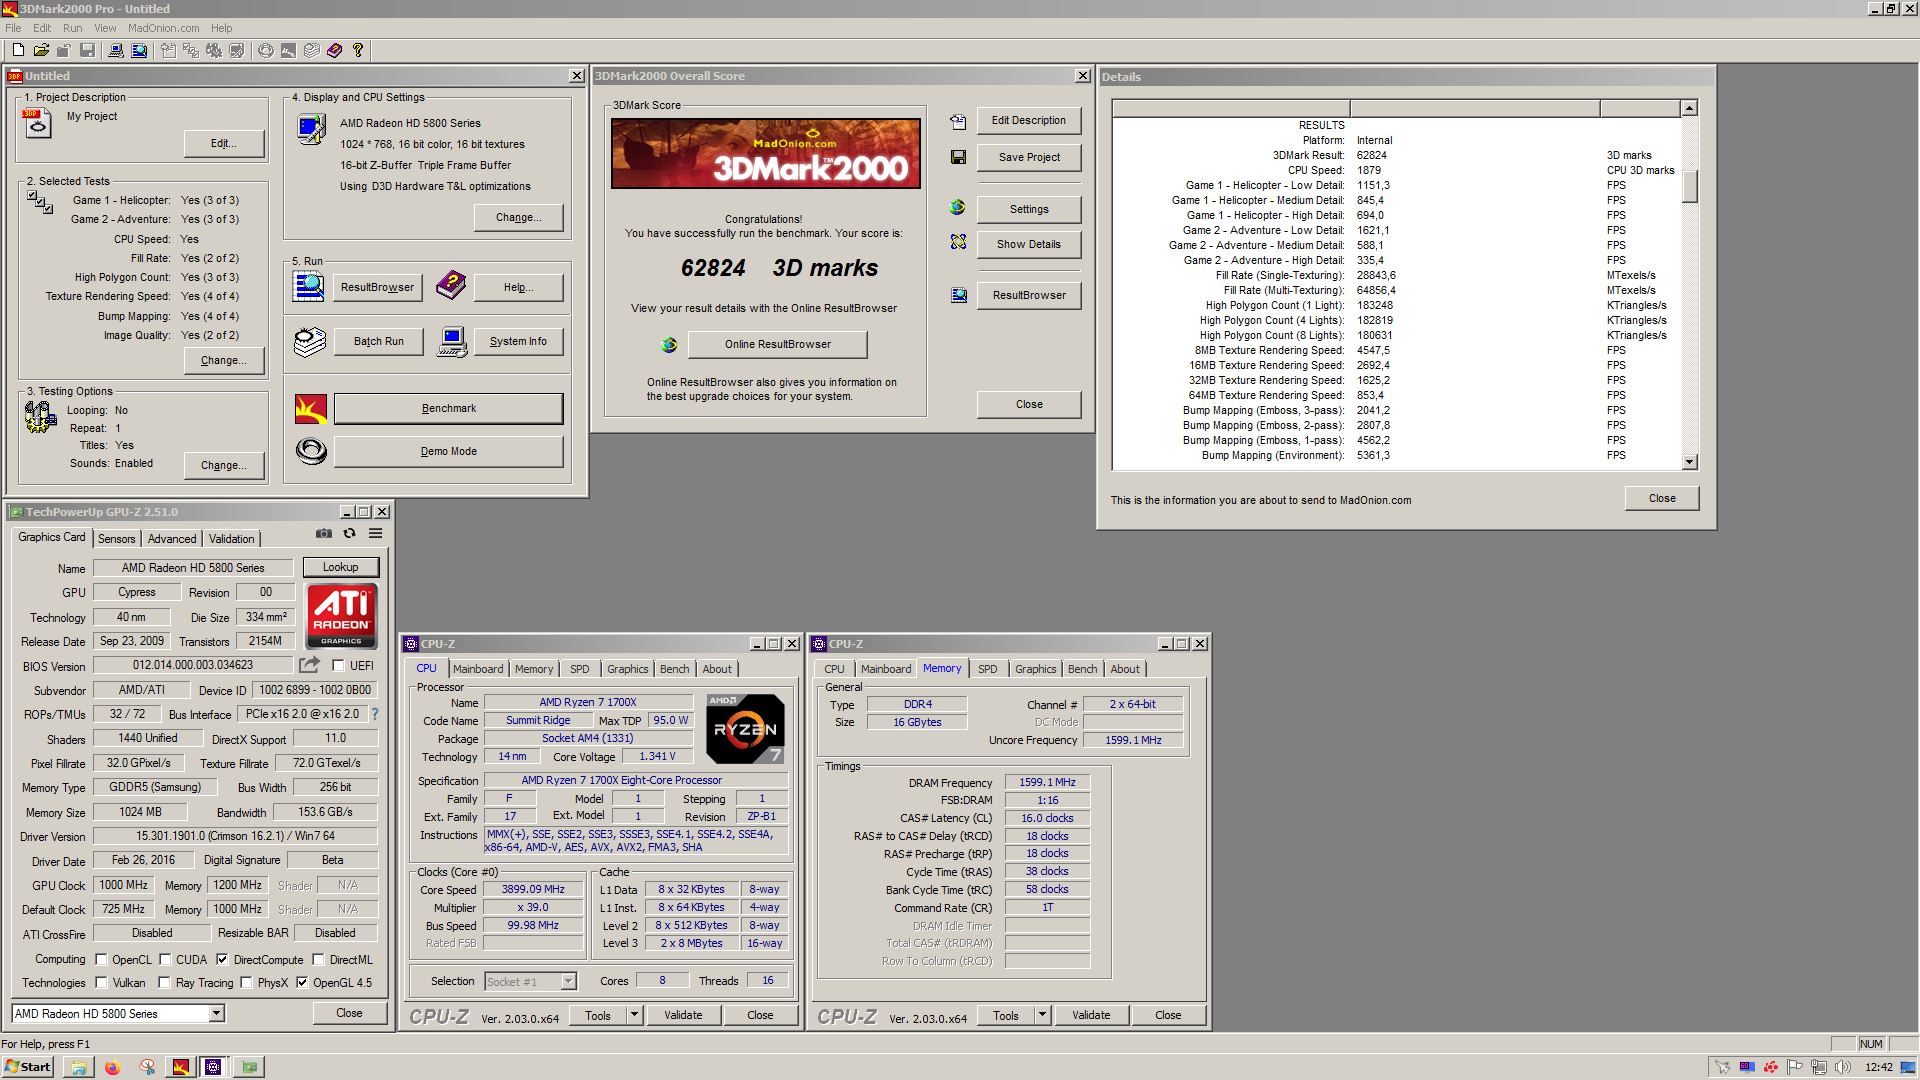Click the Bus Interface question mark in GPU-Z
This screenshot has height=1080, width=1920.
(375, 714)
